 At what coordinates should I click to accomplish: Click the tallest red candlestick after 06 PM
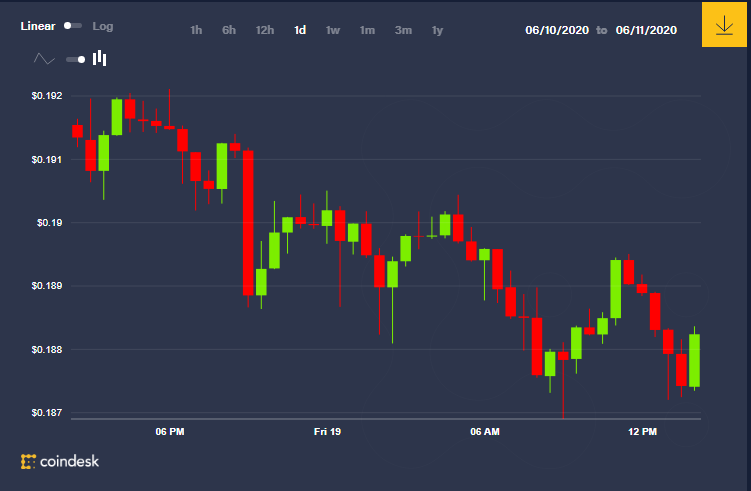[248, 223]
